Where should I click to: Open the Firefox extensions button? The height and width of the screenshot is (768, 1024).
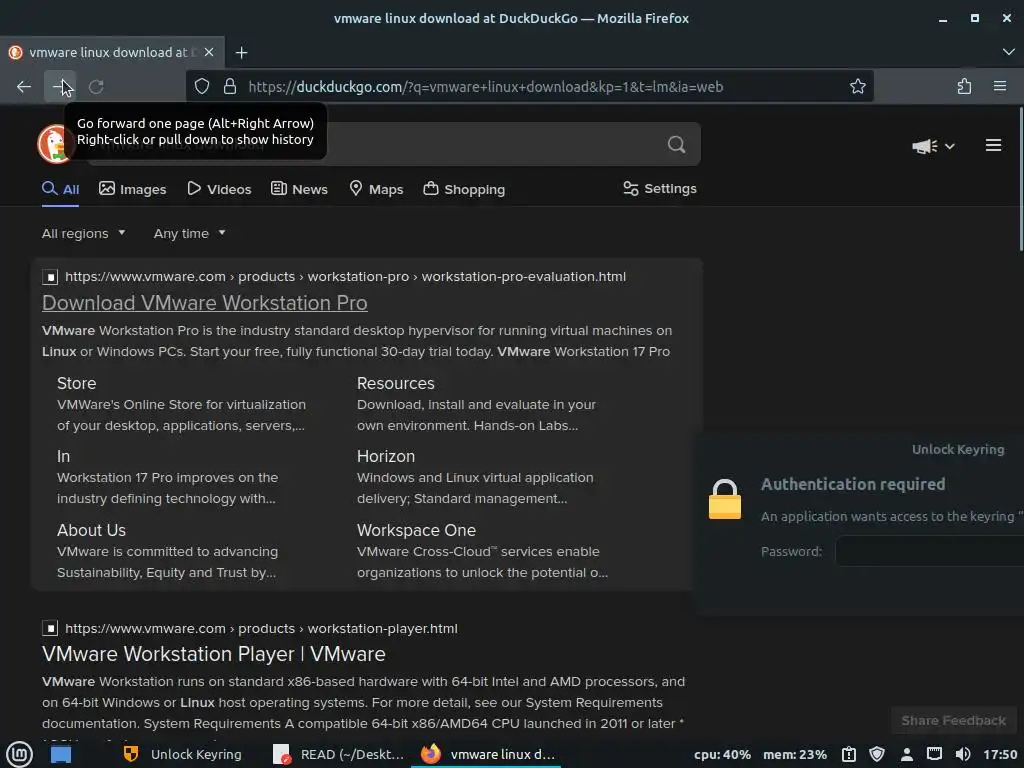point(964,86)
